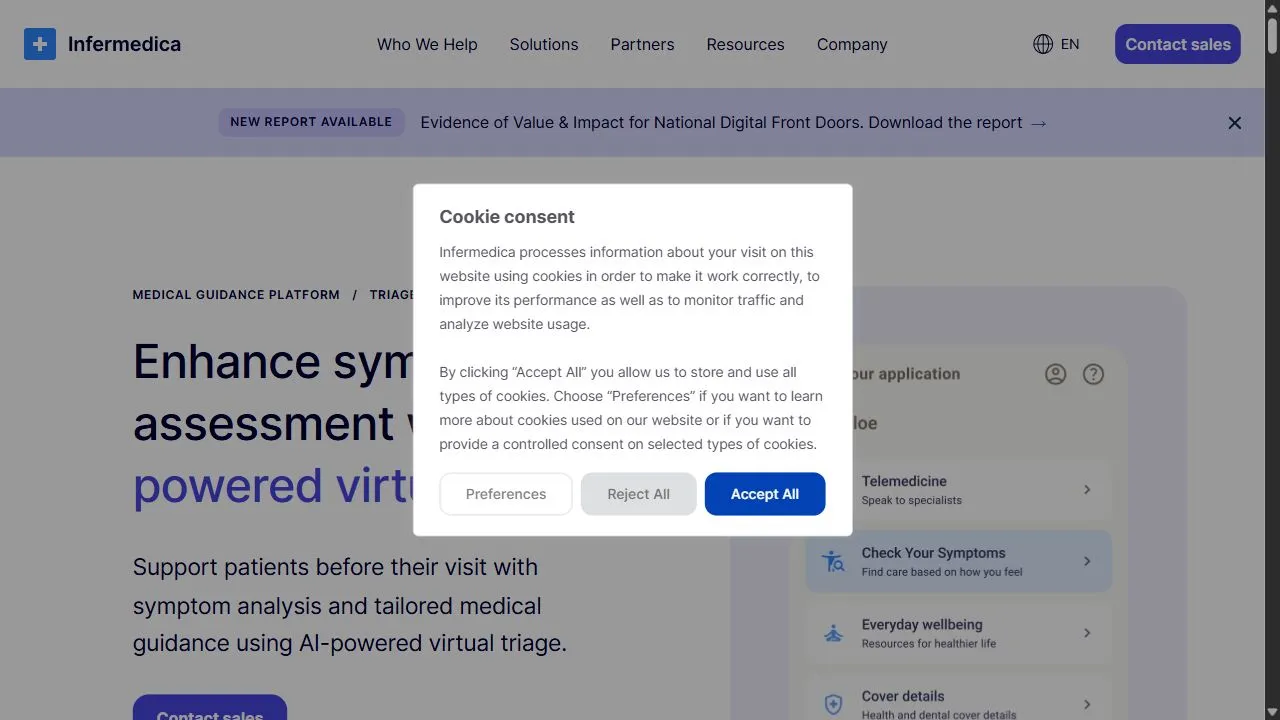Click the NEW REPORT AVAILABLE badge
1280x720 pixels.
pyautogui.click(x=311, y=122)
